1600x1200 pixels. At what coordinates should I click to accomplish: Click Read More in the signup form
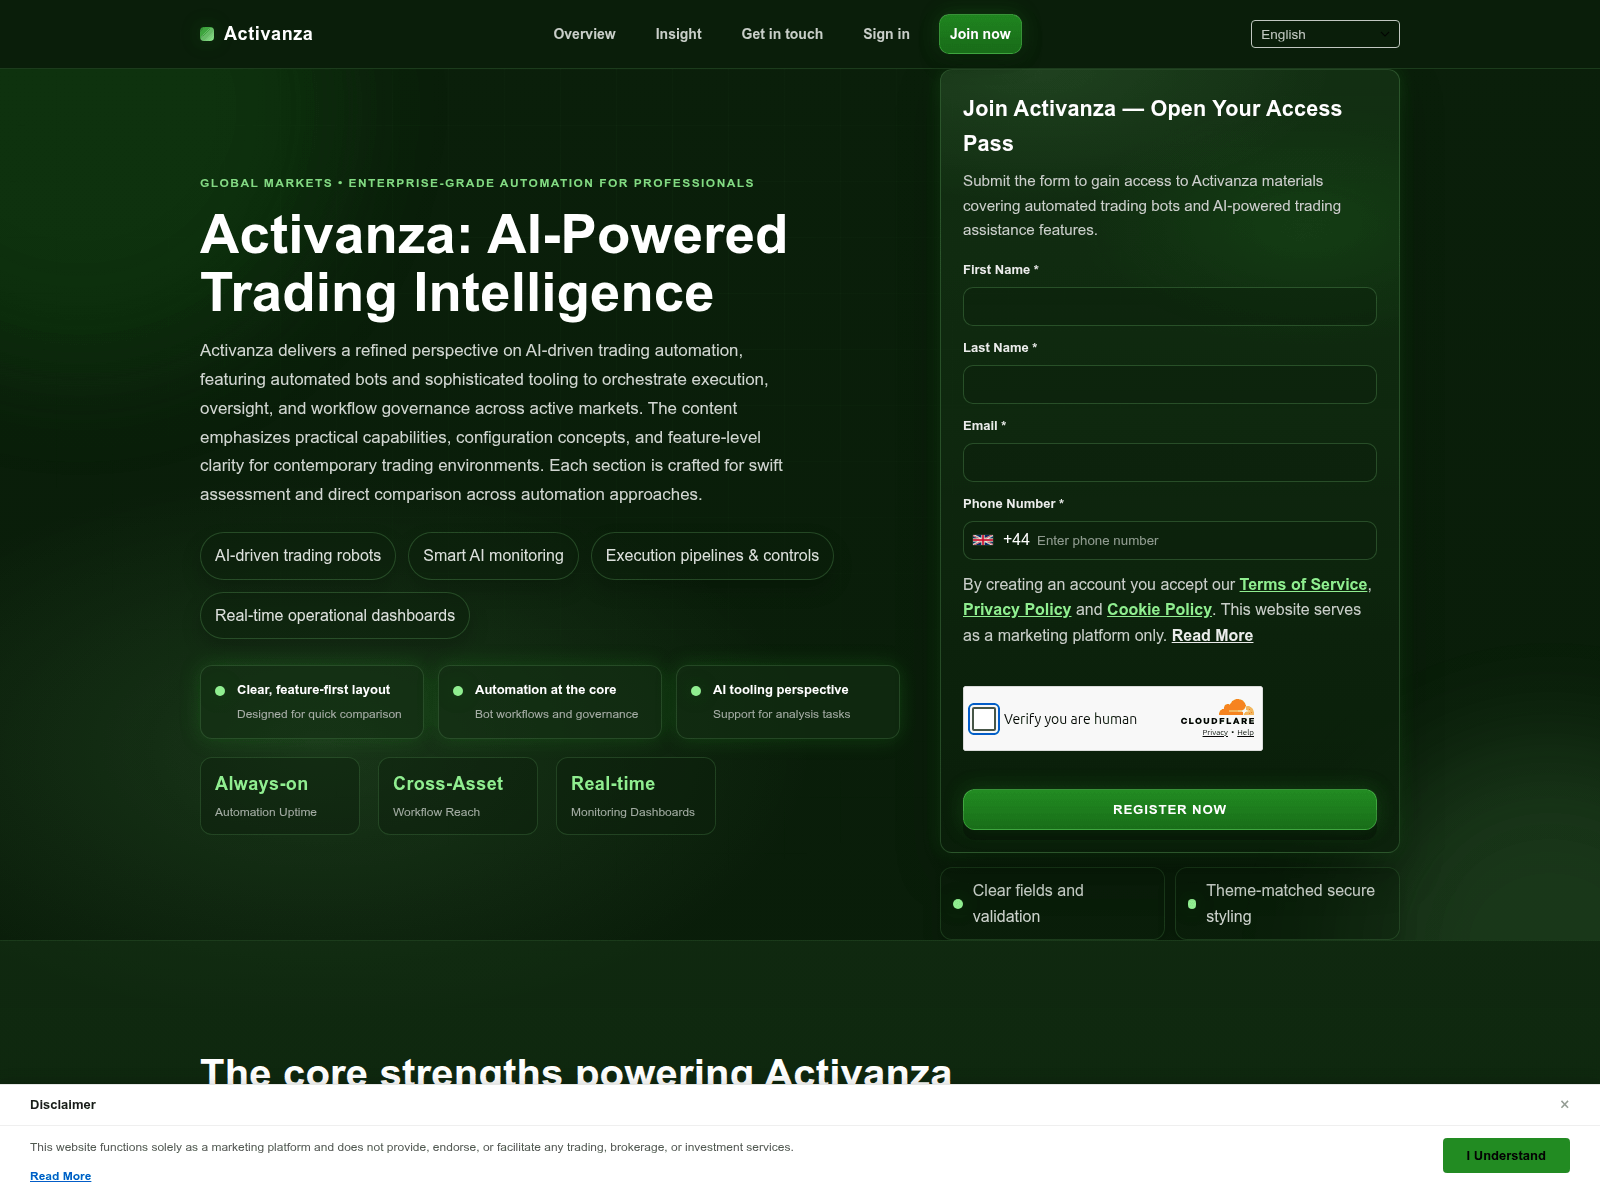1212,635
